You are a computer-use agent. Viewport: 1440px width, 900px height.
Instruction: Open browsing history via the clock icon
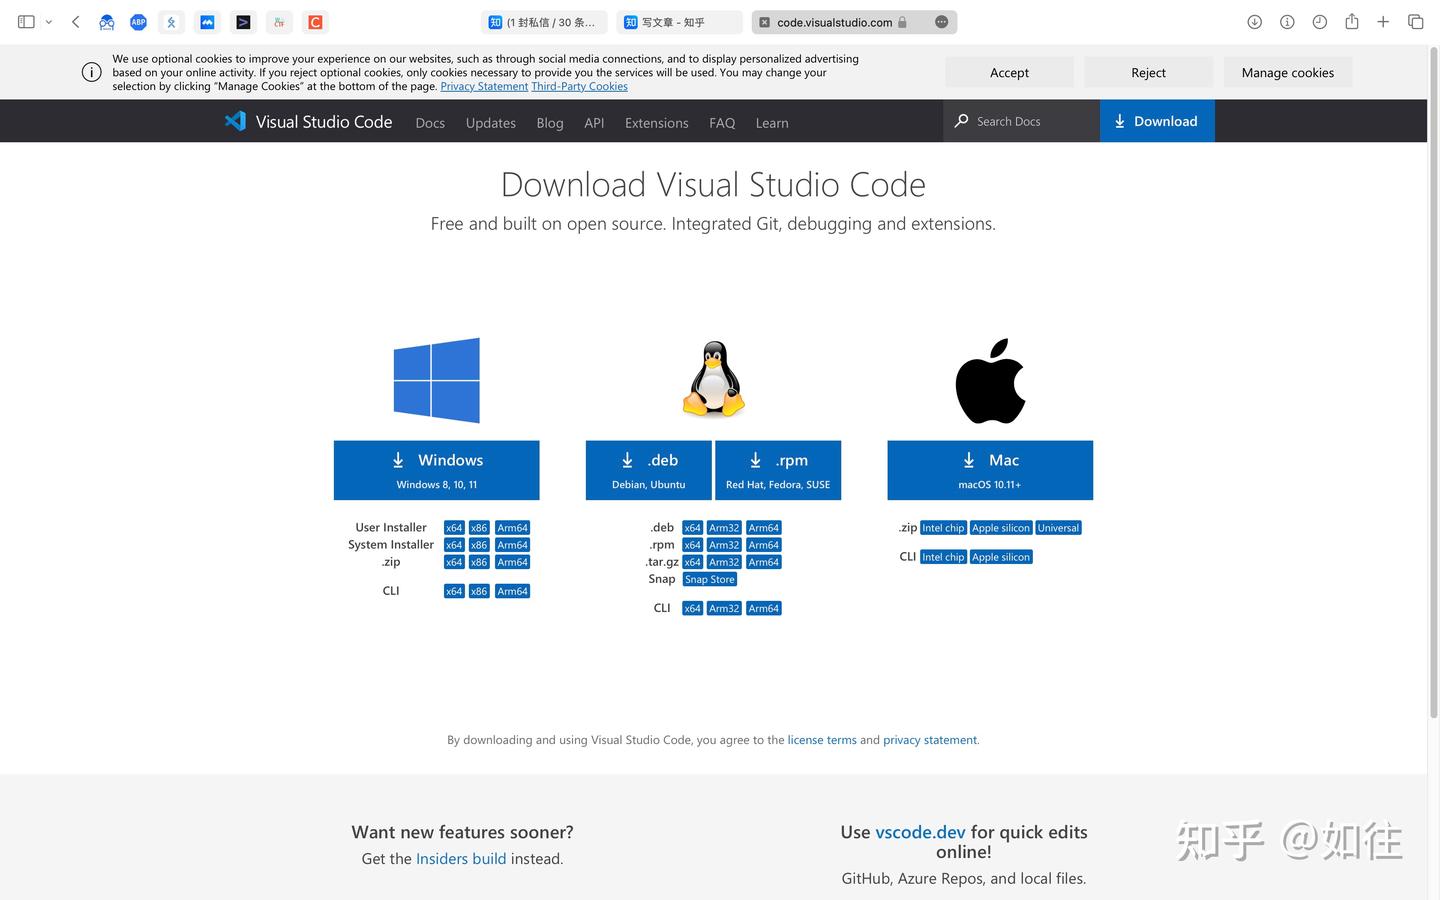[x=1318, y=21]
